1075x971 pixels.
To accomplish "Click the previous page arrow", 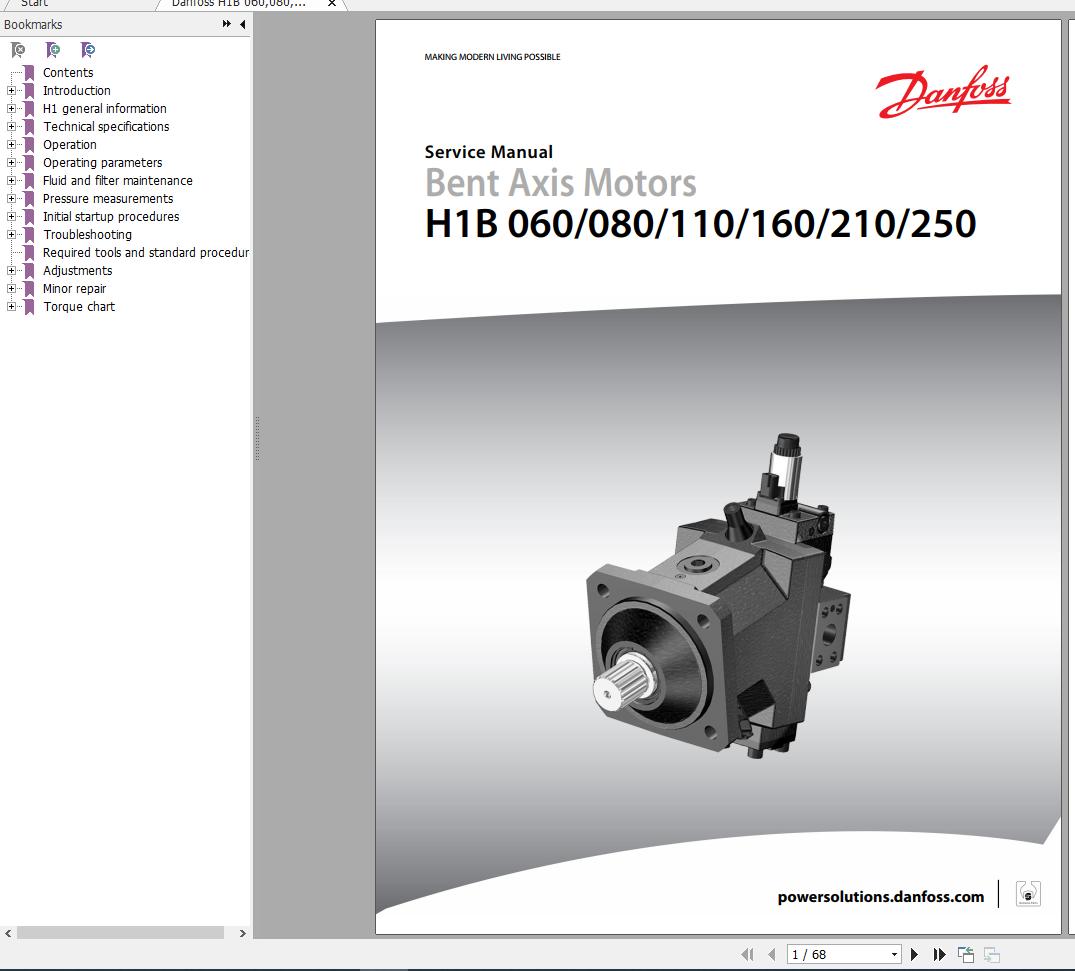I will point(771,954).
